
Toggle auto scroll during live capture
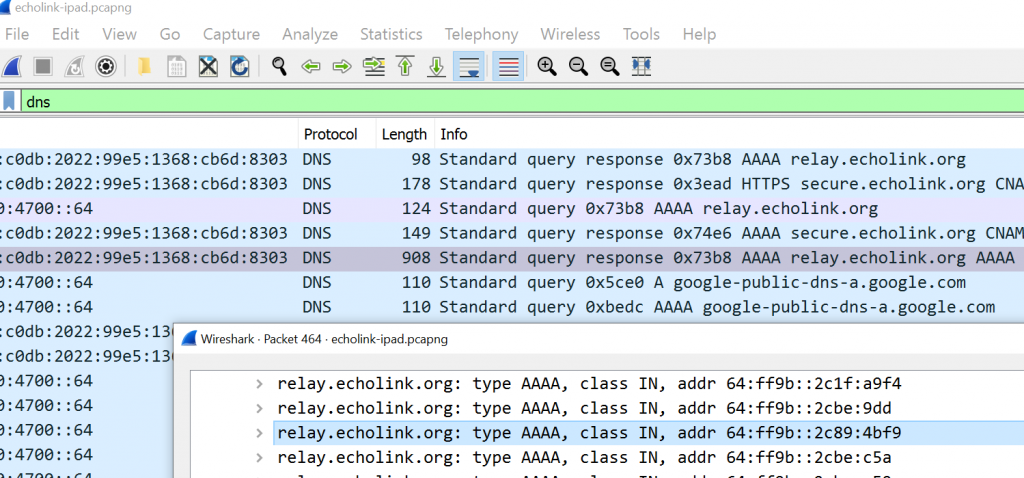coord(468,67)
